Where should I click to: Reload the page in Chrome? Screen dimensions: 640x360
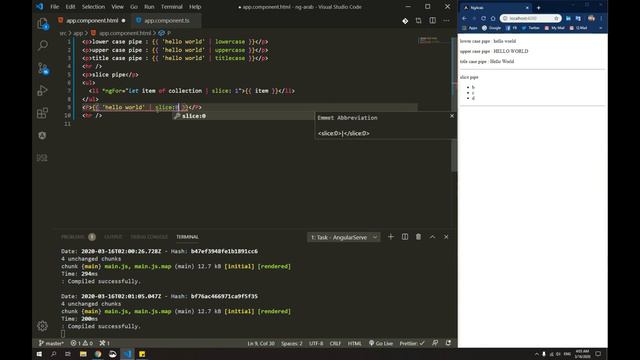(x=483, y=18)
